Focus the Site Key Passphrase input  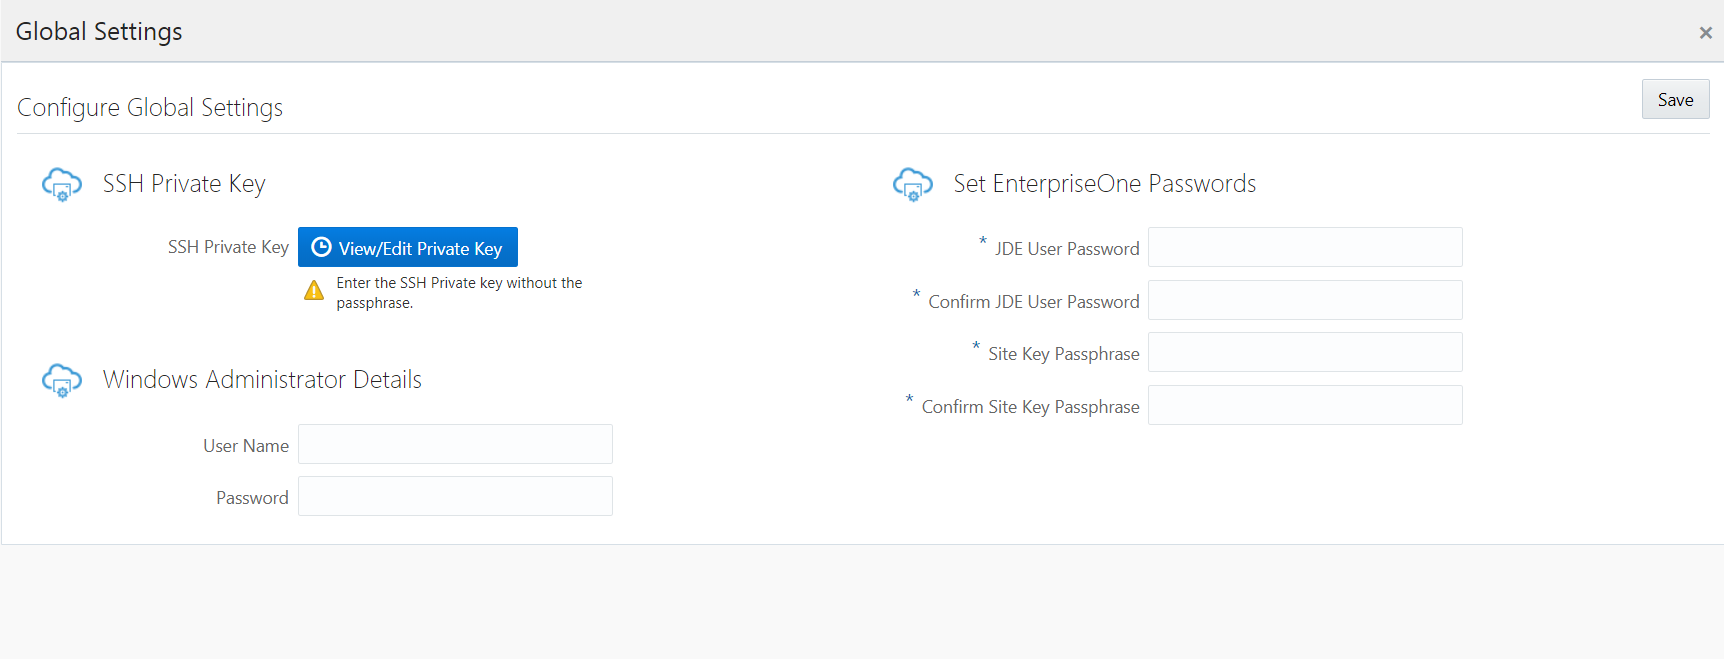coord(1304,352)
